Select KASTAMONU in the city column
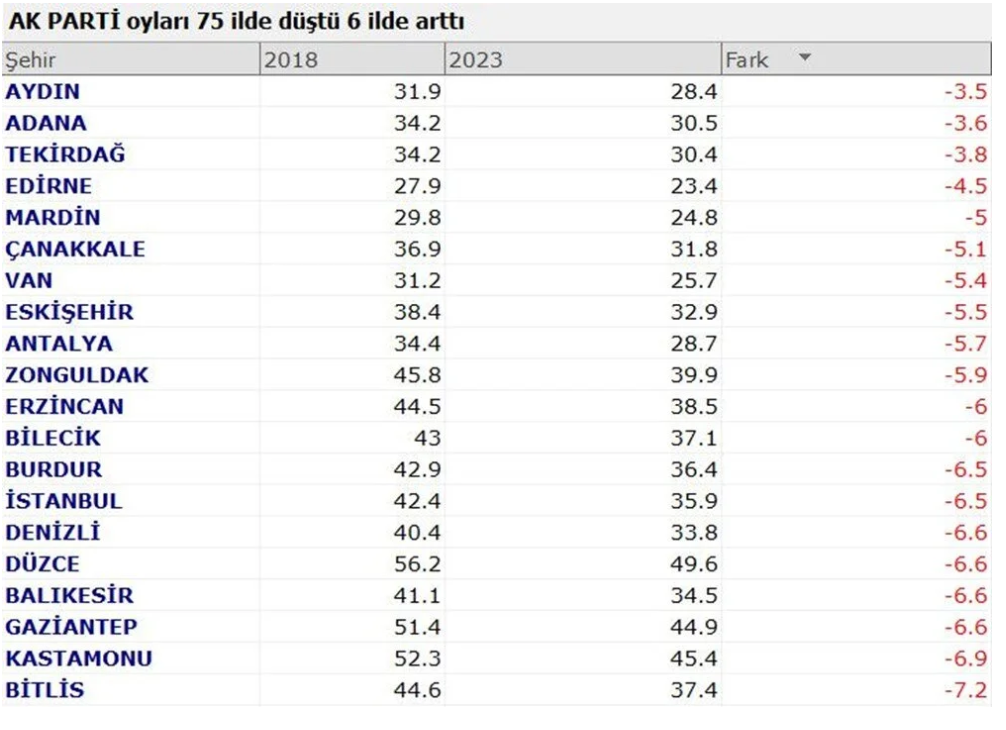1006x730 pixels. pyautogui.click(x=79, y=659)
